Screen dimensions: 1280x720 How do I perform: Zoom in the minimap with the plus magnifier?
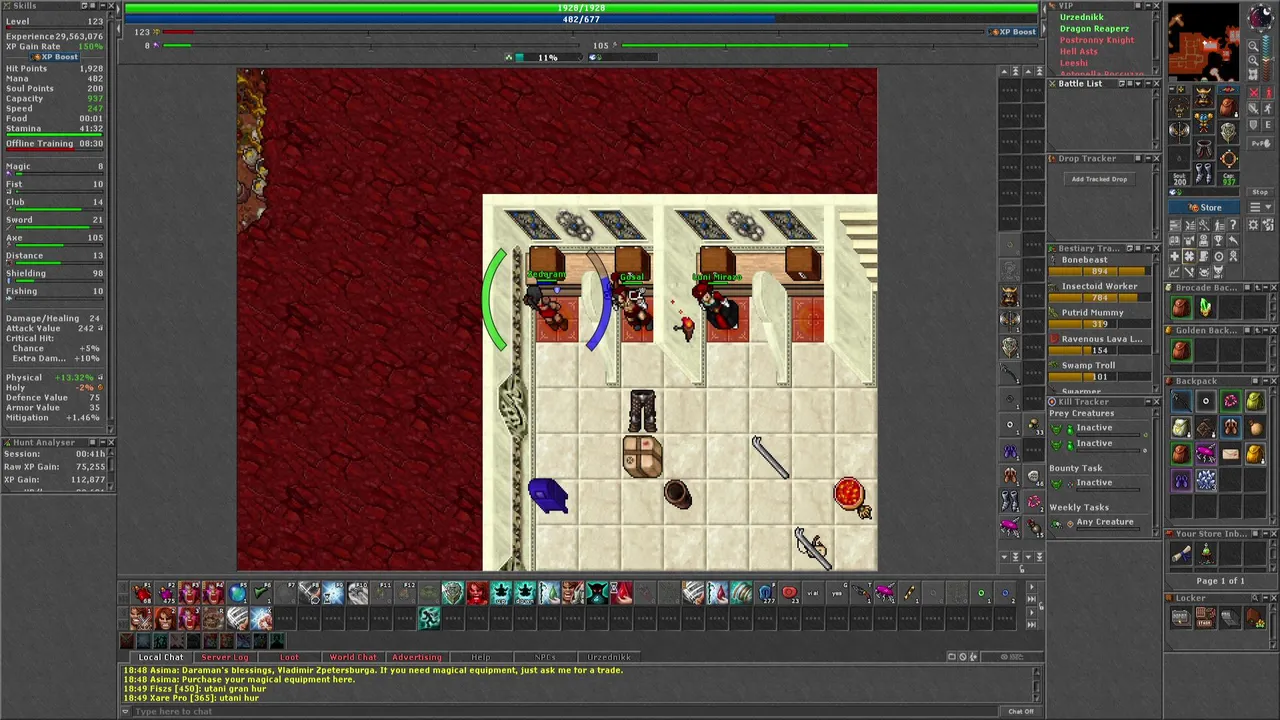click(1253, 60)
